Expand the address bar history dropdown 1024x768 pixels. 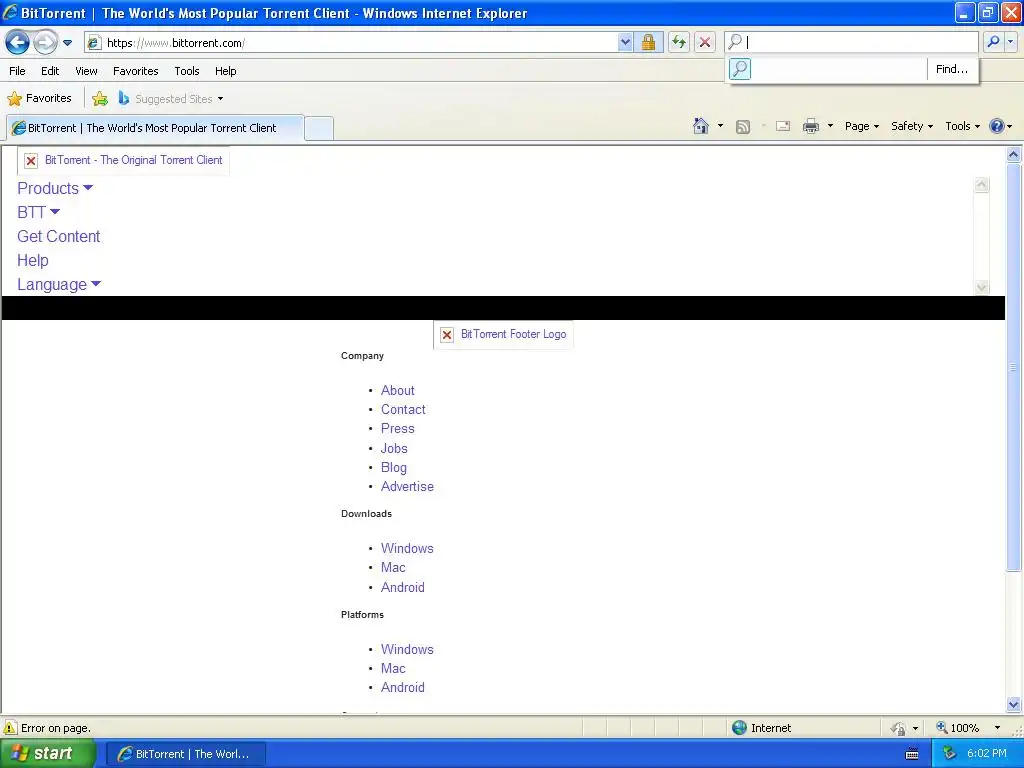point(625,43)
